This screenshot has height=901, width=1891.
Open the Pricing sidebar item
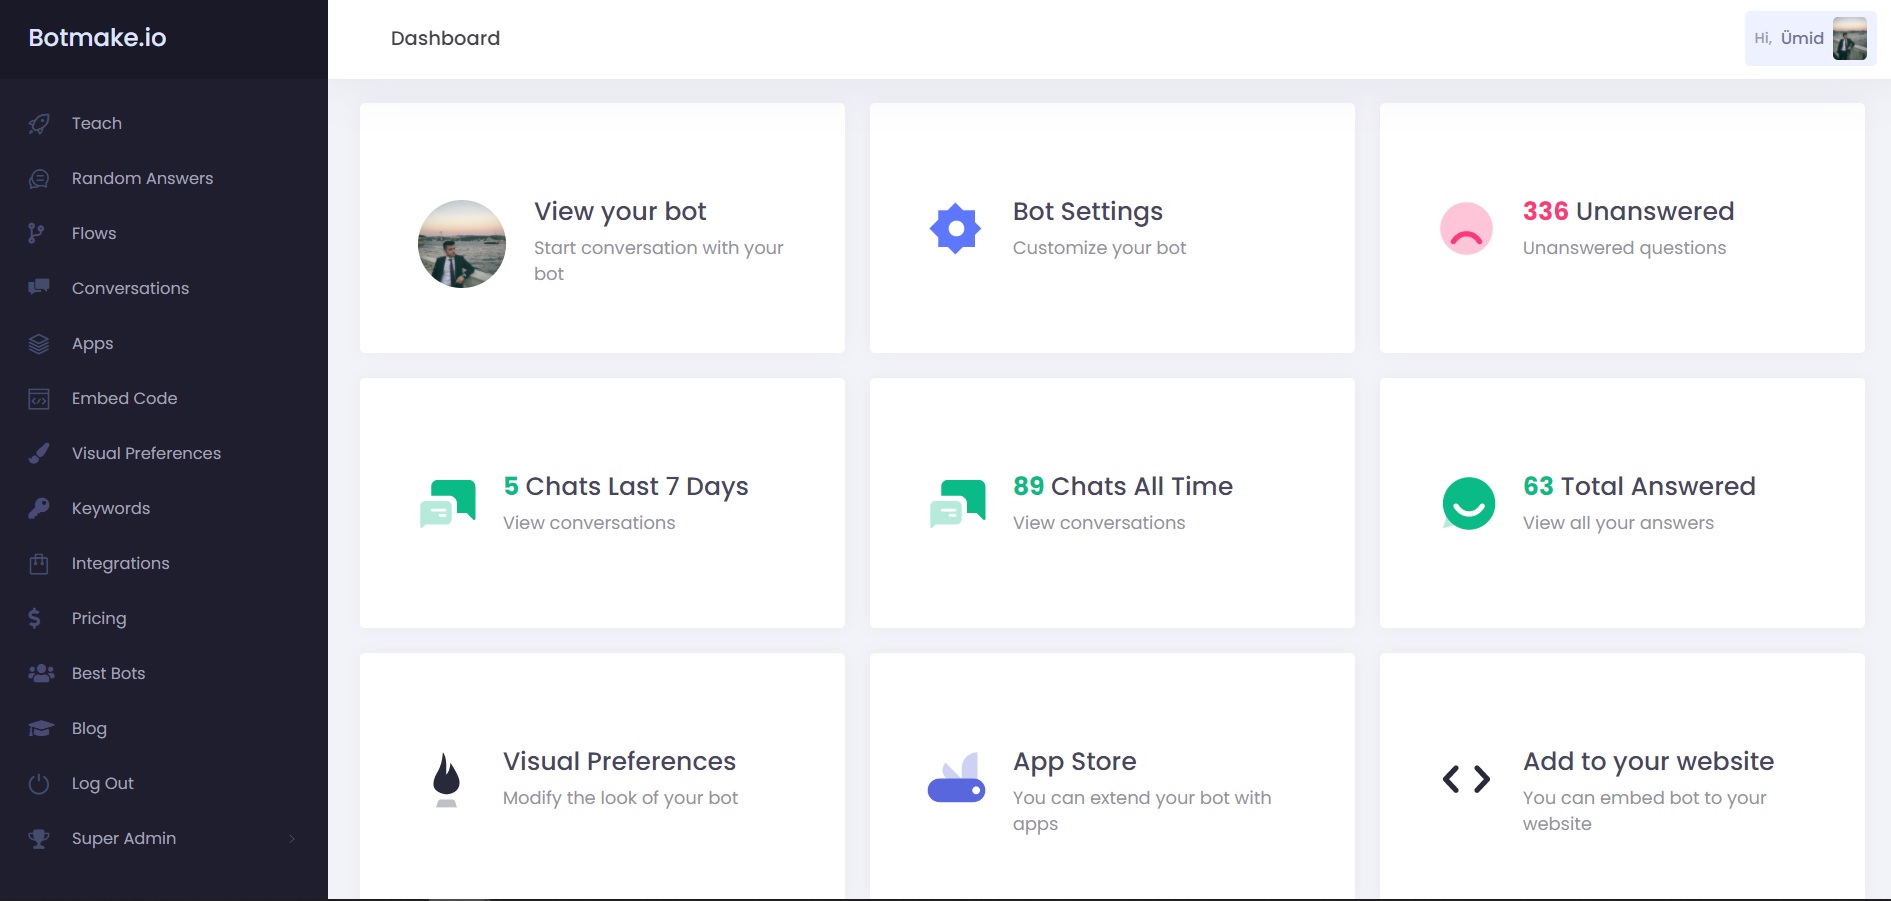(x=99, y=619)
